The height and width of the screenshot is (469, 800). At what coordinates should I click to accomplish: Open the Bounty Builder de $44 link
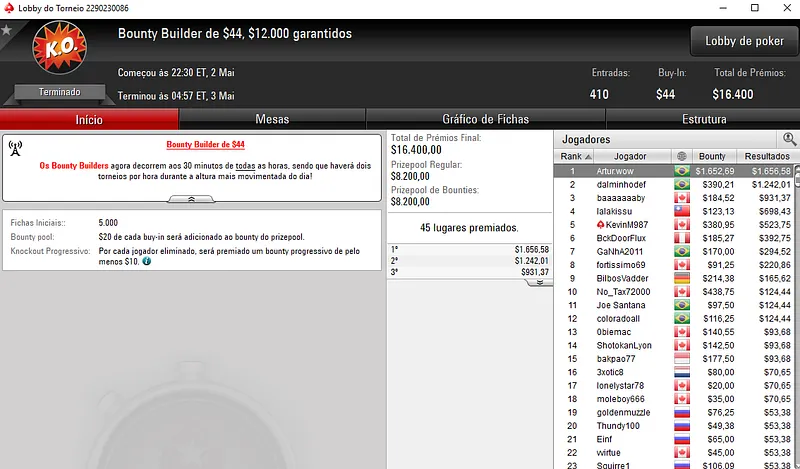tap(206, 144)
